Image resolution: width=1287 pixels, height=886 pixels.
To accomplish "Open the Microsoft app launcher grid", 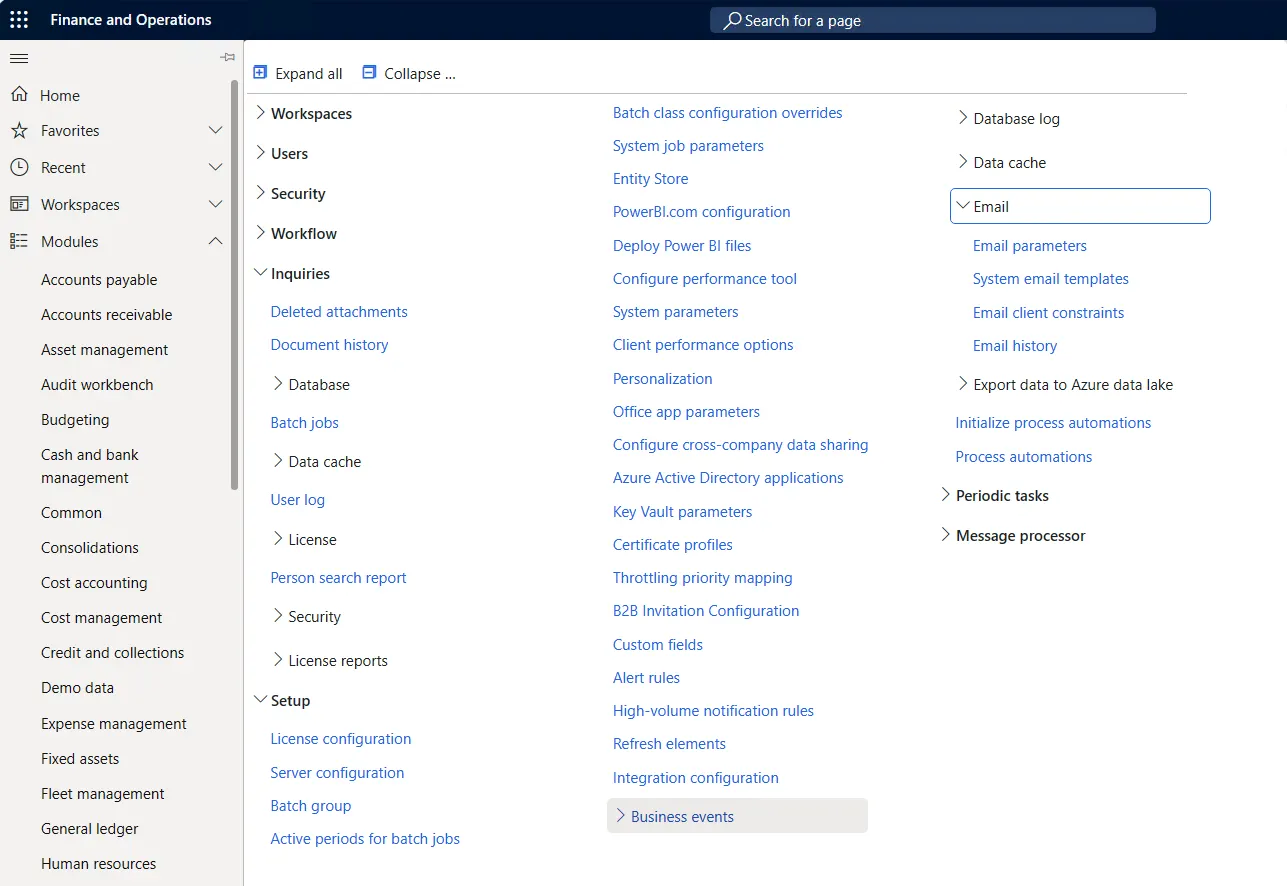I will [x=18, y=19].
